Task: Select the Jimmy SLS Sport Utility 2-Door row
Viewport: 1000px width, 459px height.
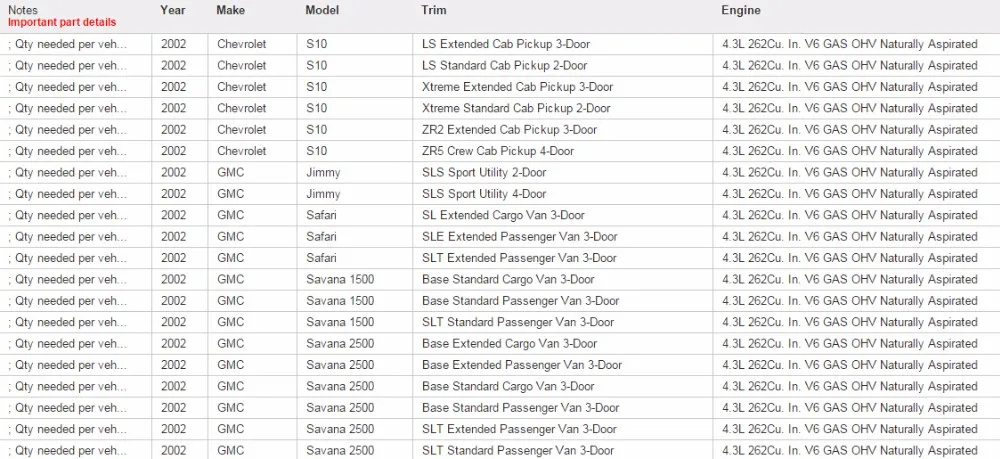Action: point(500,173)
